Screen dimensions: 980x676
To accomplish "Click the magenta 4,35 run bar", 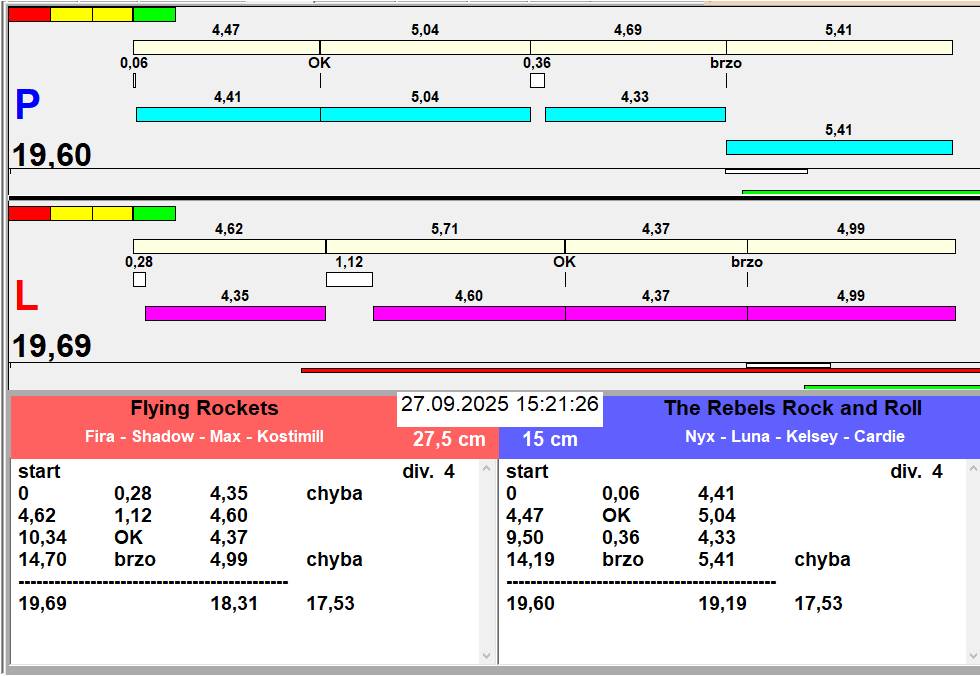I will pyautogui.click(x=236, y=313).
